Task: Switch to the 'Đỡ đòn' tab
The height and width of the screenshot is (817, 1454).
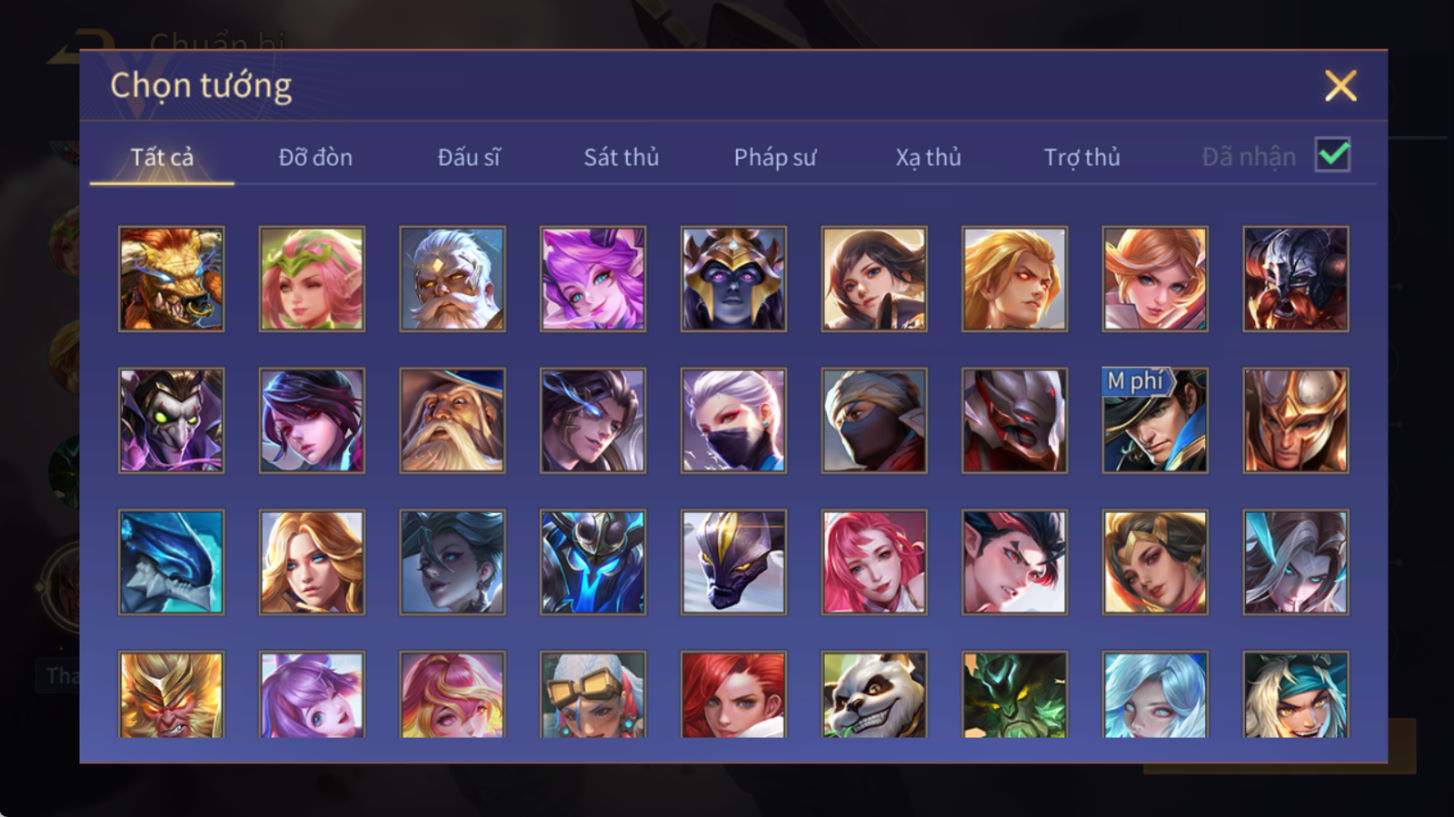Action: click(315, 157)
